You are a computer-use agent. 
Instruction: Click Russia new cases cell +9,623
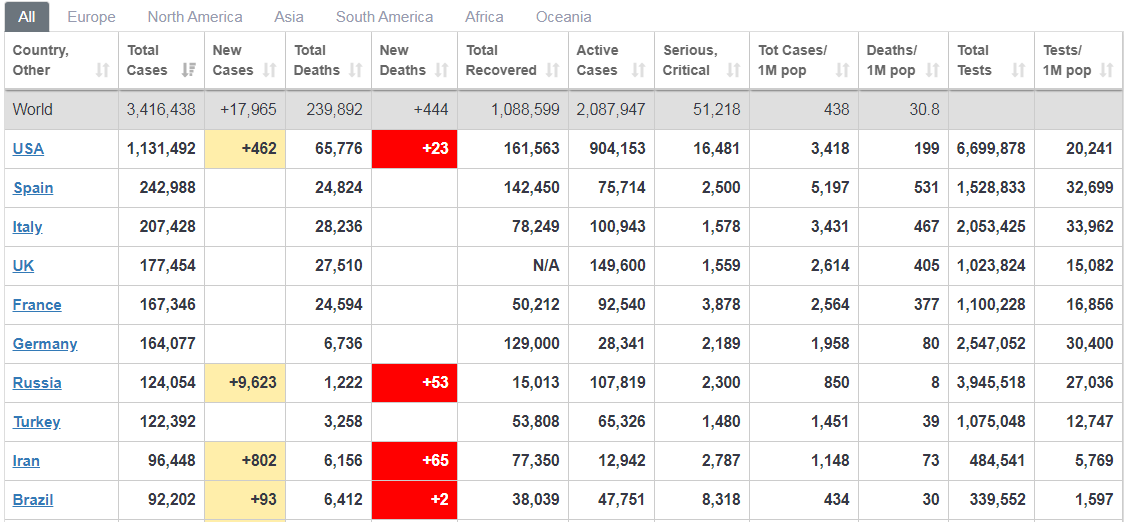click(x=245, y=382)
